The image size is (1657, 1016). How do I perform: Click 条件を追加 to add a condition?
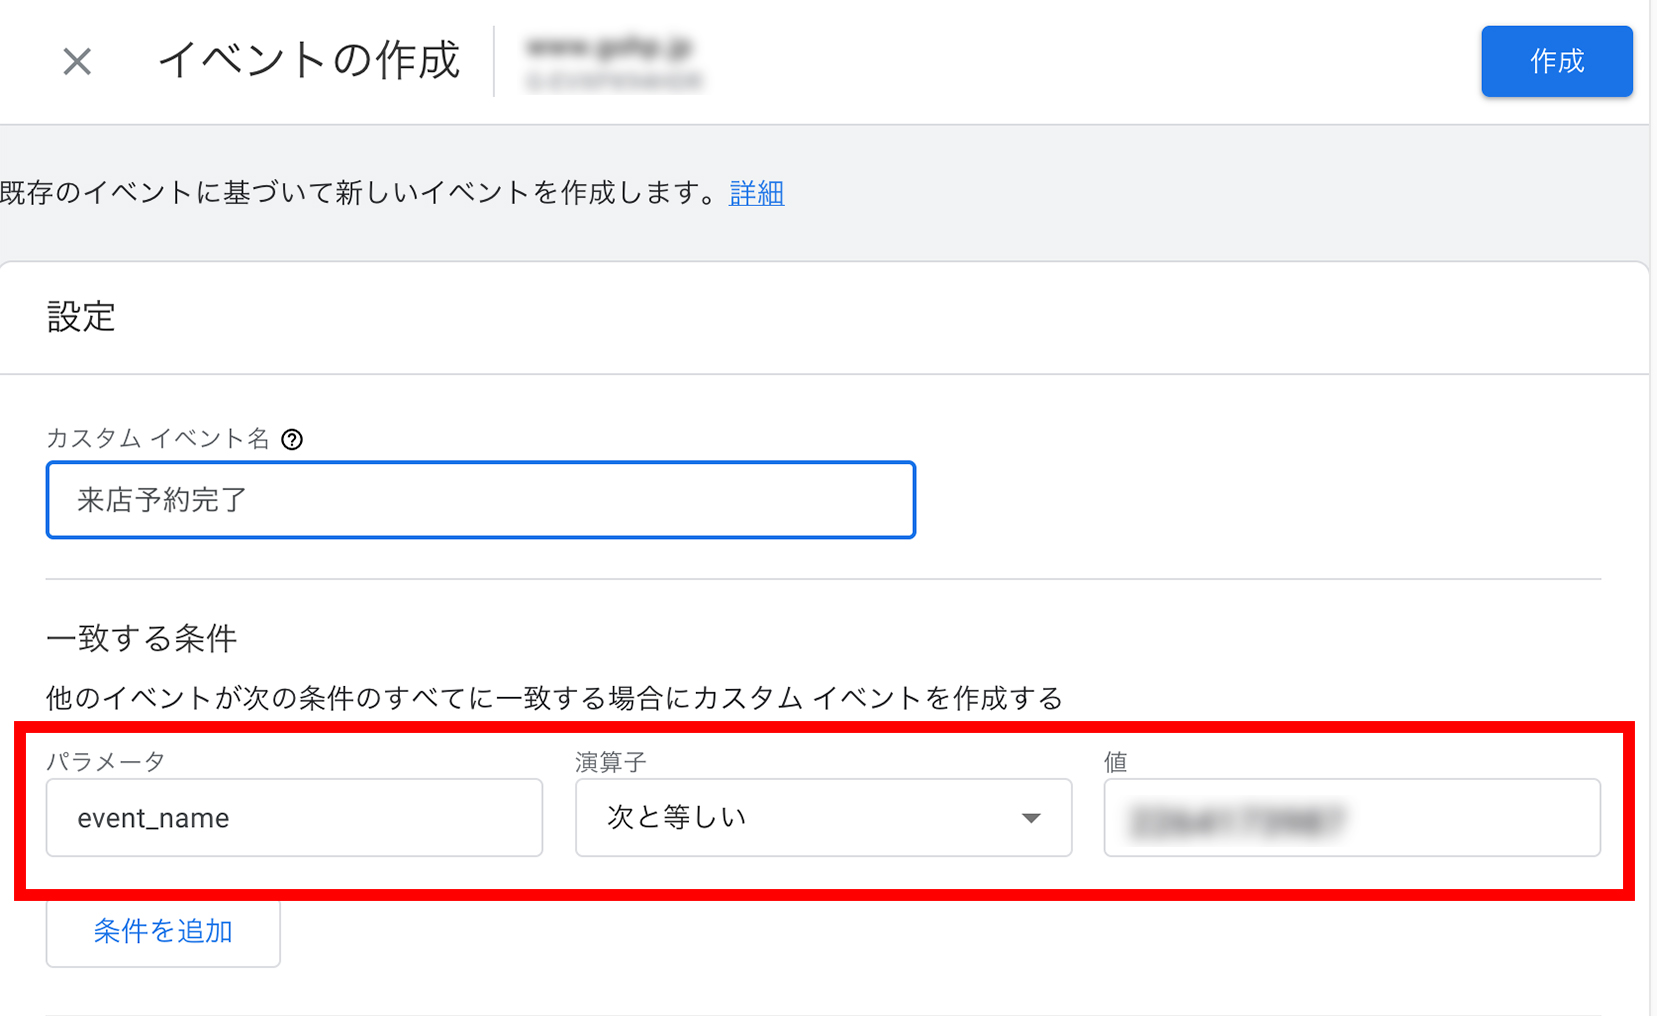(x=162, y=931)
